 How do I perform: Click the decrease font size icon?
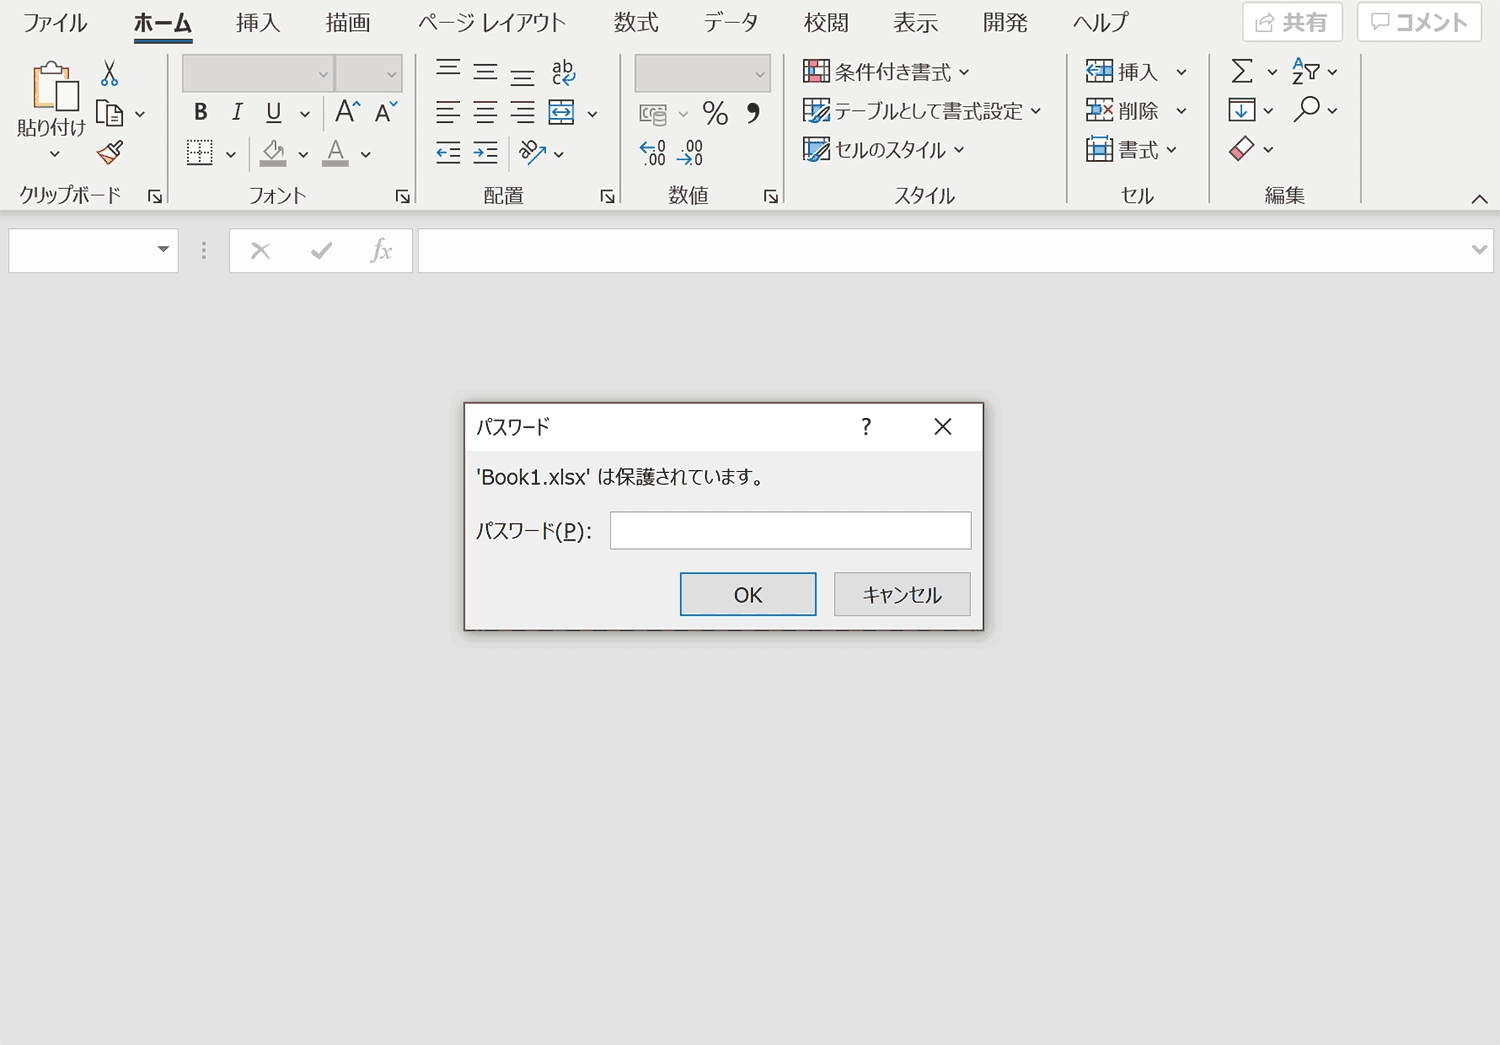pyautogui.click(x=386, y=111)
